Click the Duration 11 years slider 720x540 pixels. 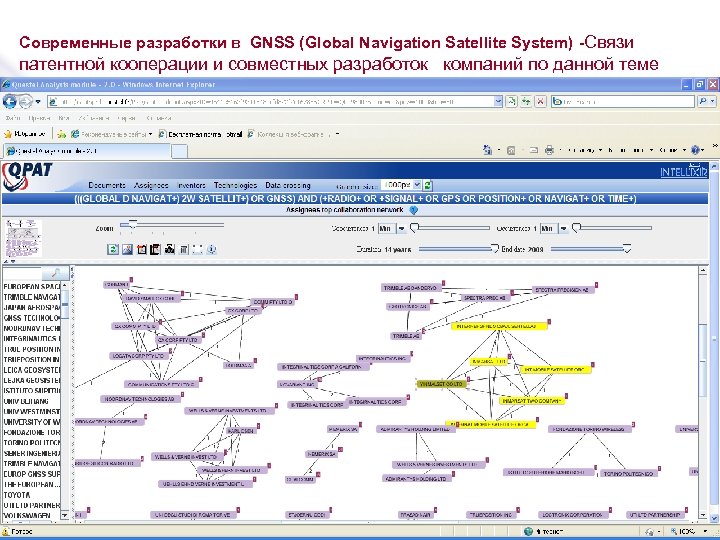pos(459,249)
